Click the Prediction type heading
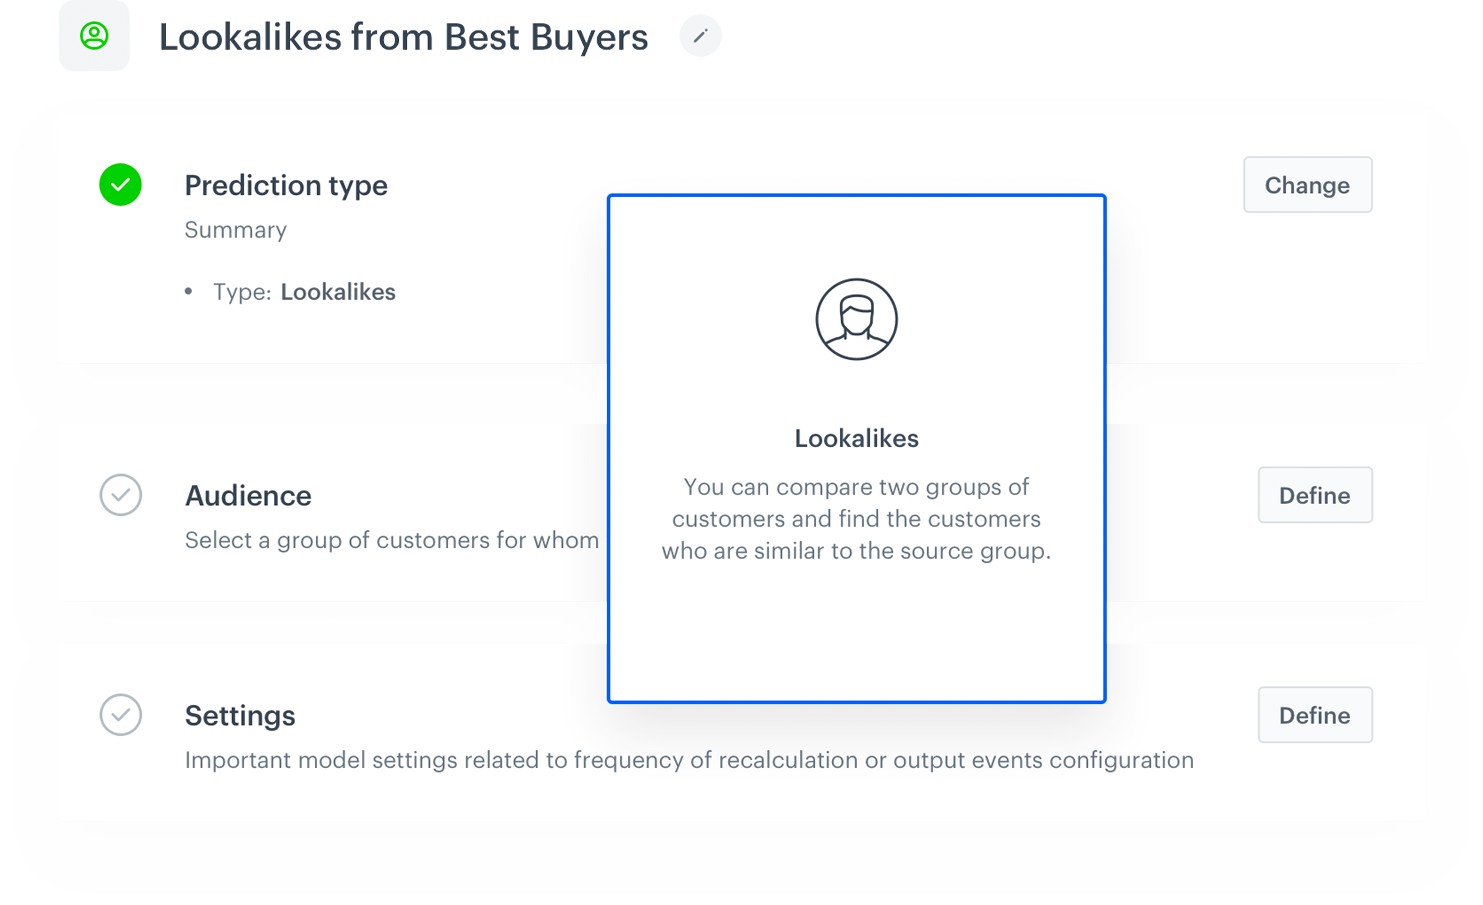This screenshot has width=1483, height=905. pos(286,186)
